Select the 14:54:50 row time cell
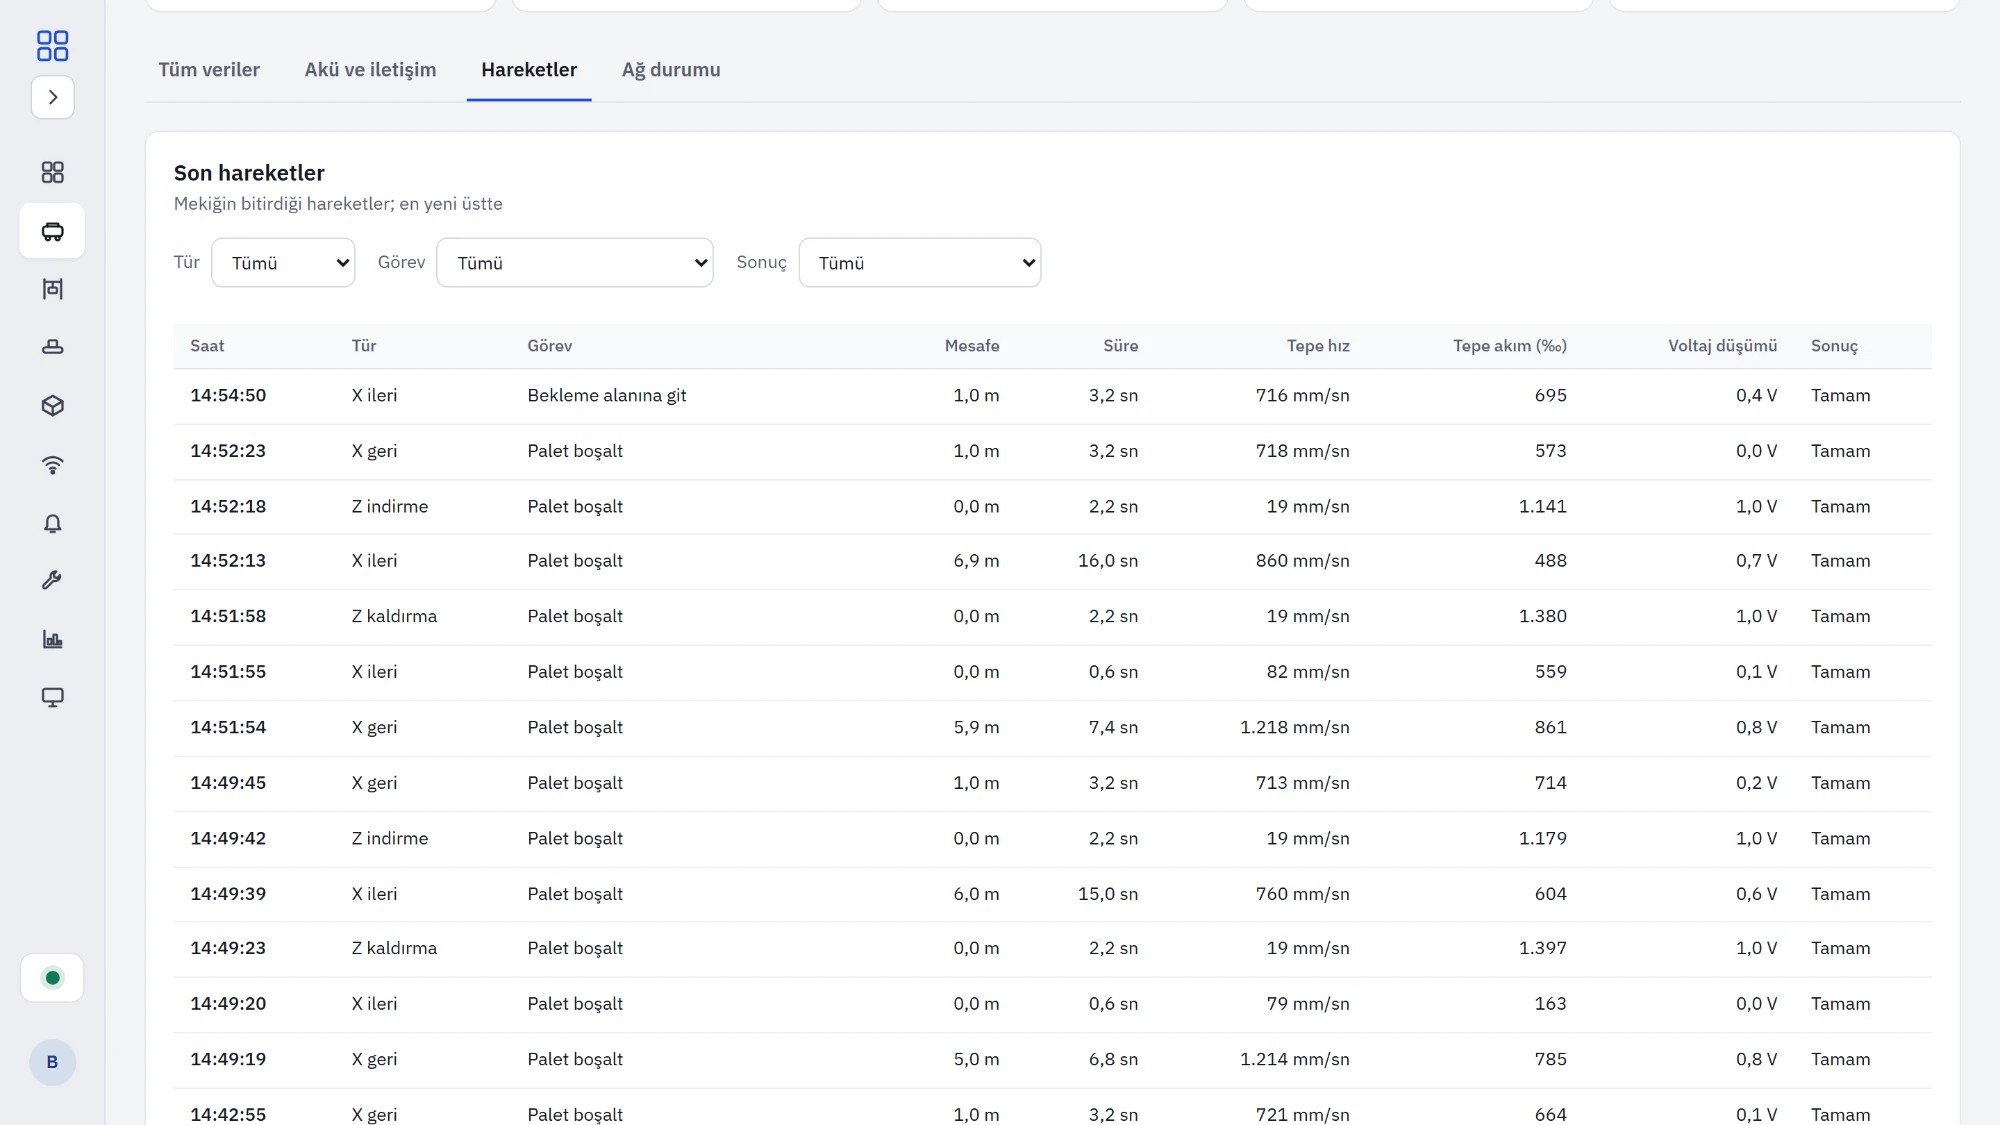 (x=228, y=396)
